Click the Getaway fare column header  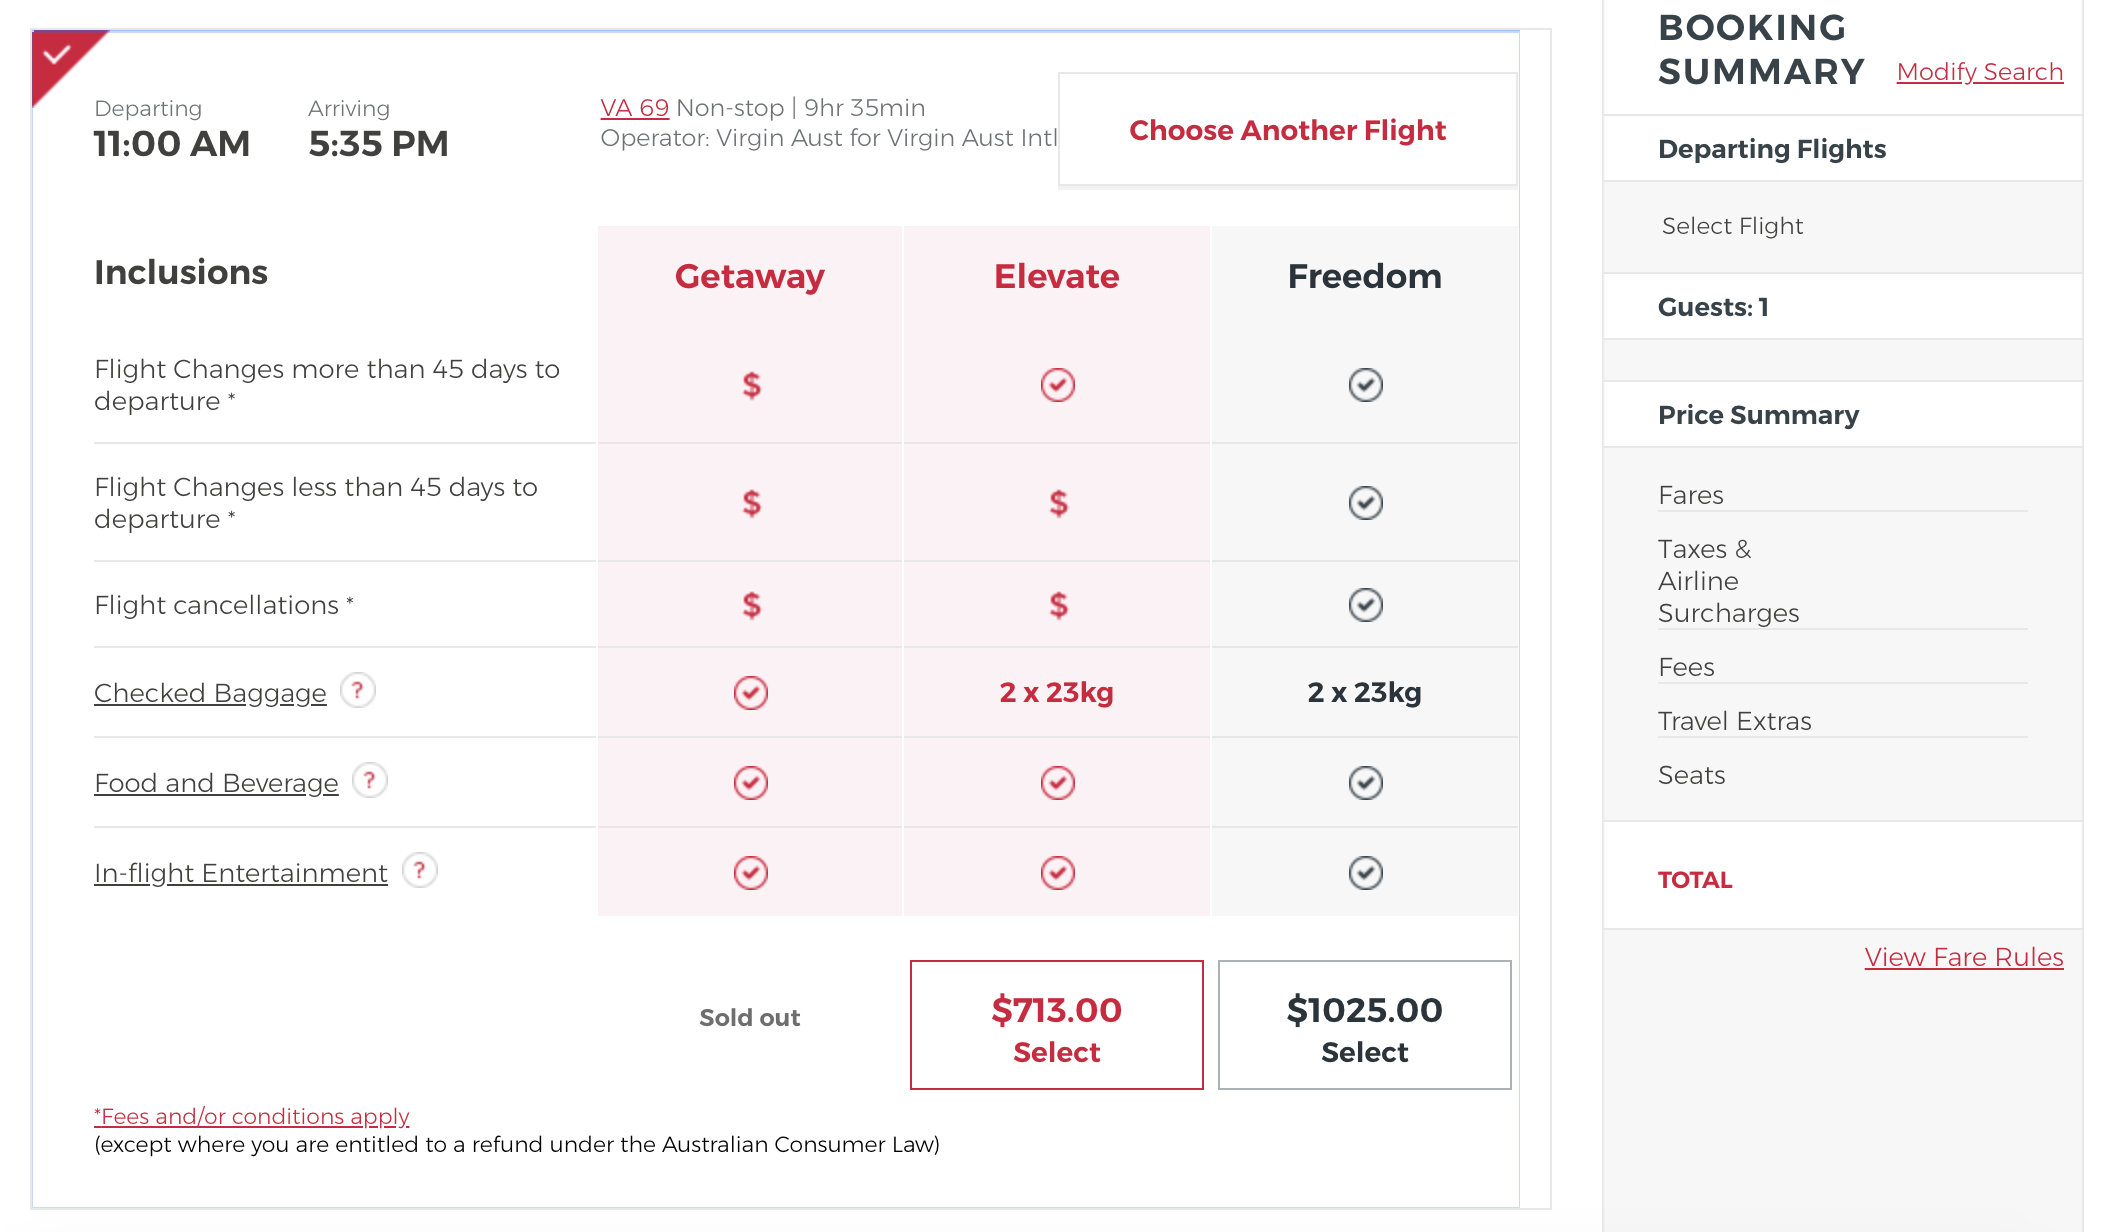[x=750, y=276]
